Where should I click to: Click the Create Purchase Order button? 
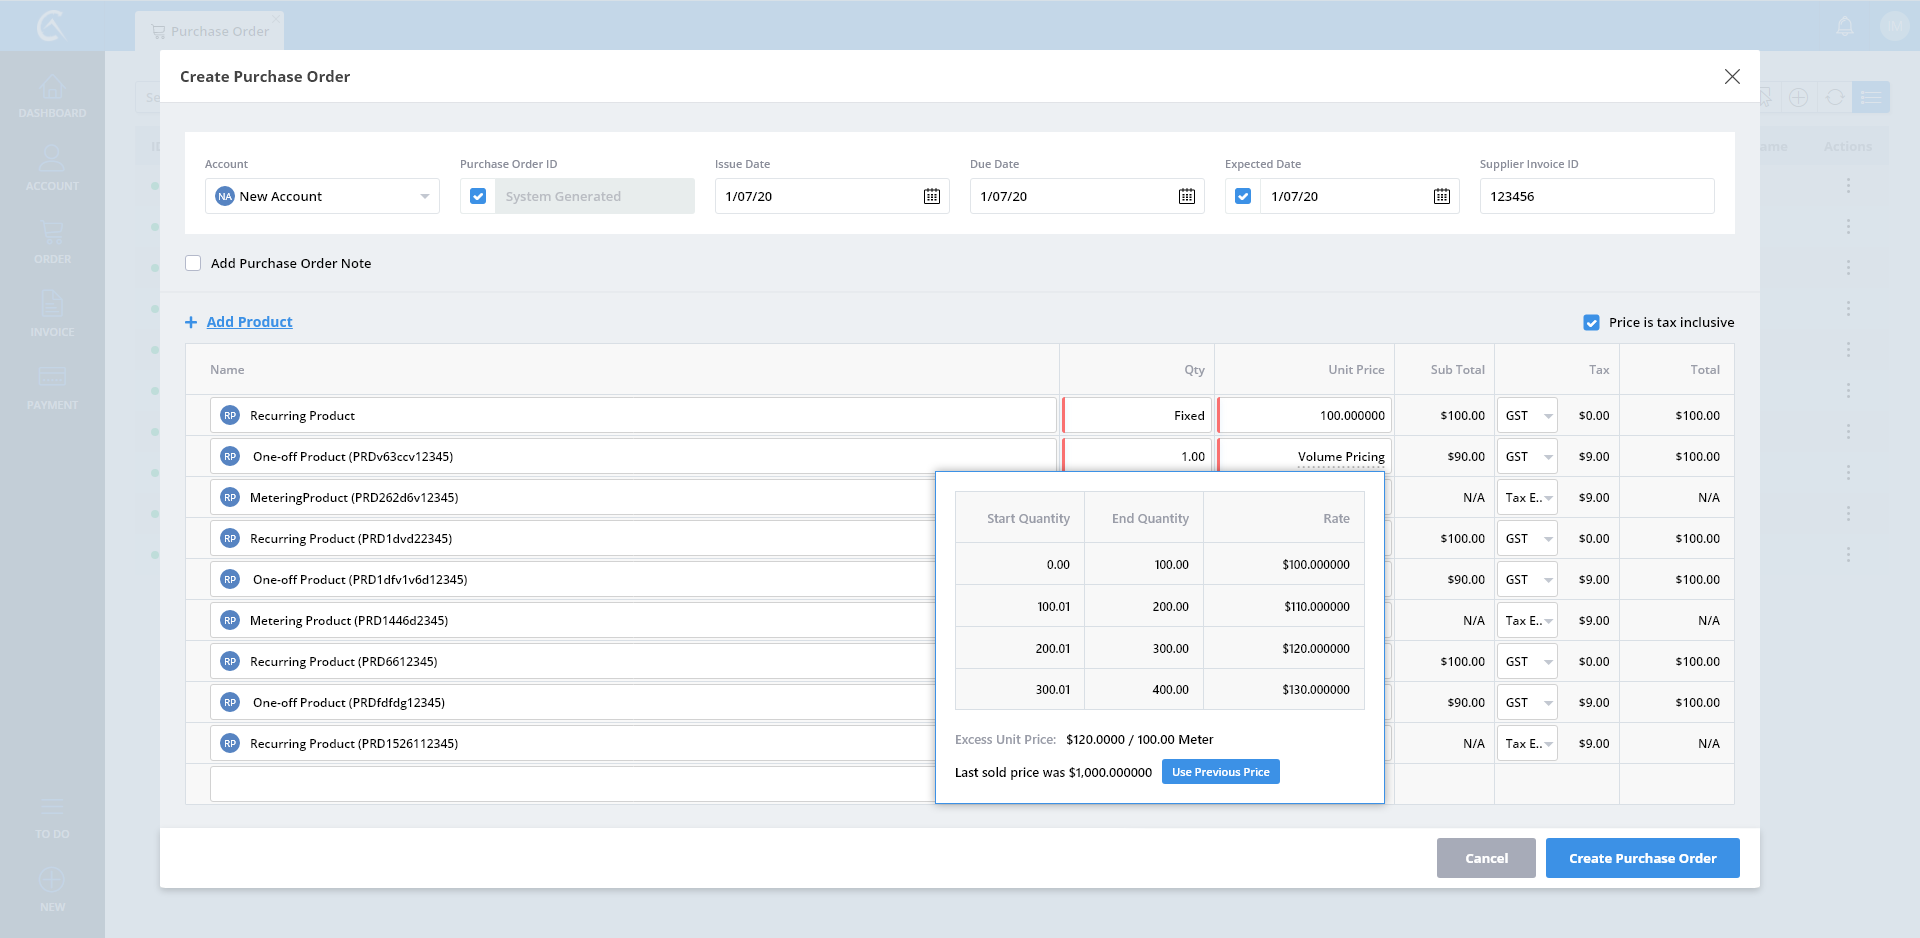1642,858
